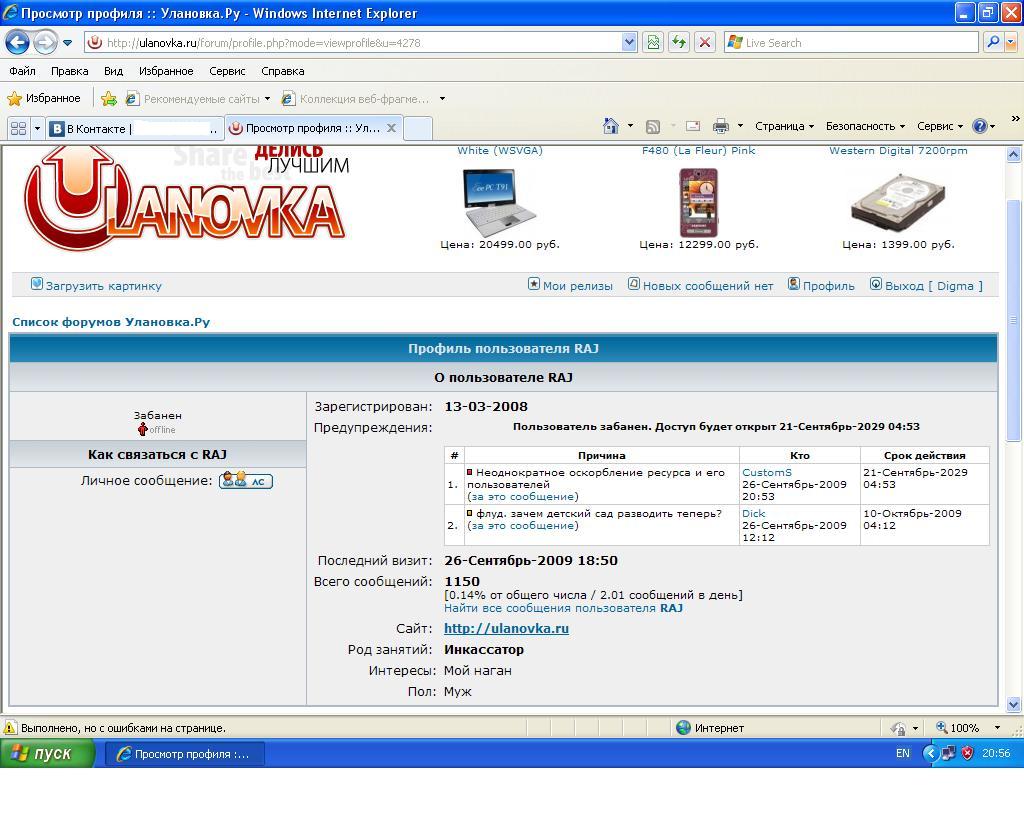Expand the address bar dropdown arrow
The height and width of the screenshot is (839, 1024).
pos(629,42)
